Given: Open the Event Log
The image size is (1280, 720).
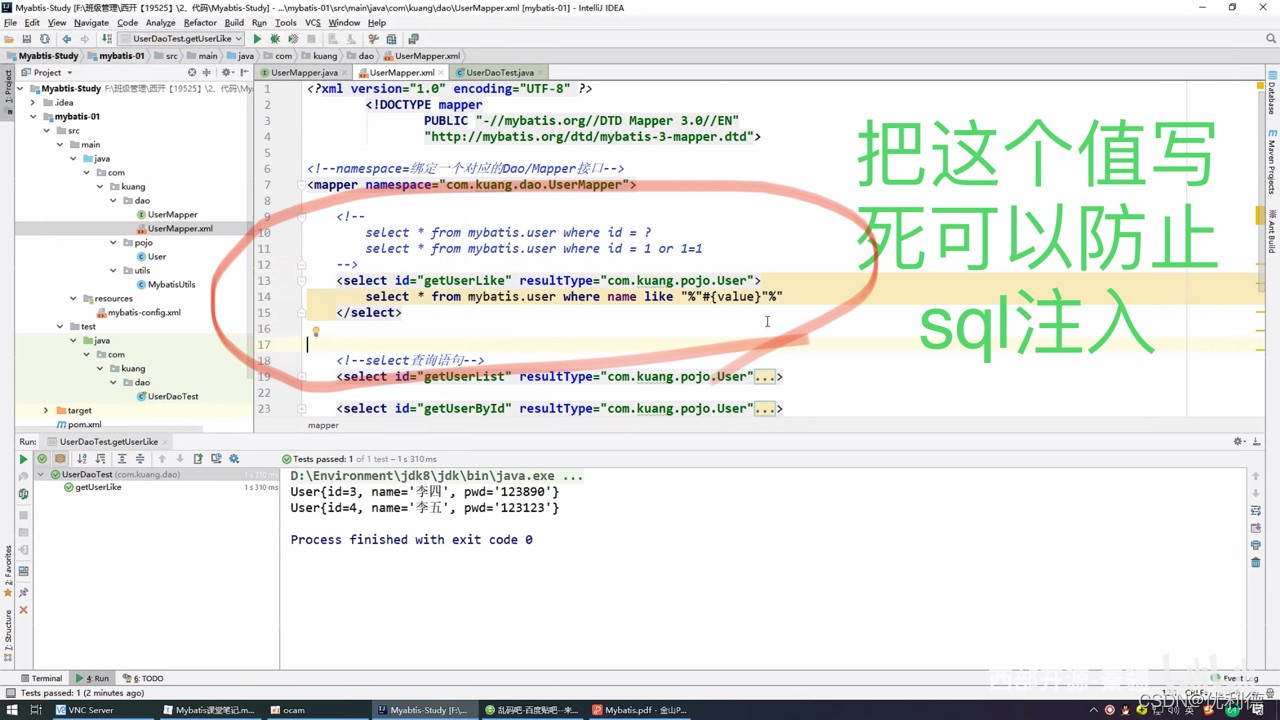Looking at the screenshot, I should (1234, 678).
